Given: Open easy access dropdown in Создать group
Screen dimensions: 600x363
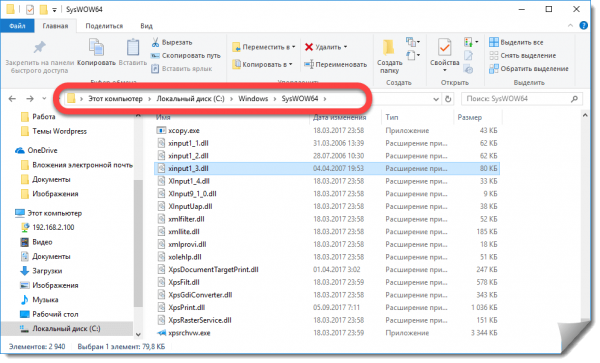Looking at the screenshot, I should click(412, 56).
